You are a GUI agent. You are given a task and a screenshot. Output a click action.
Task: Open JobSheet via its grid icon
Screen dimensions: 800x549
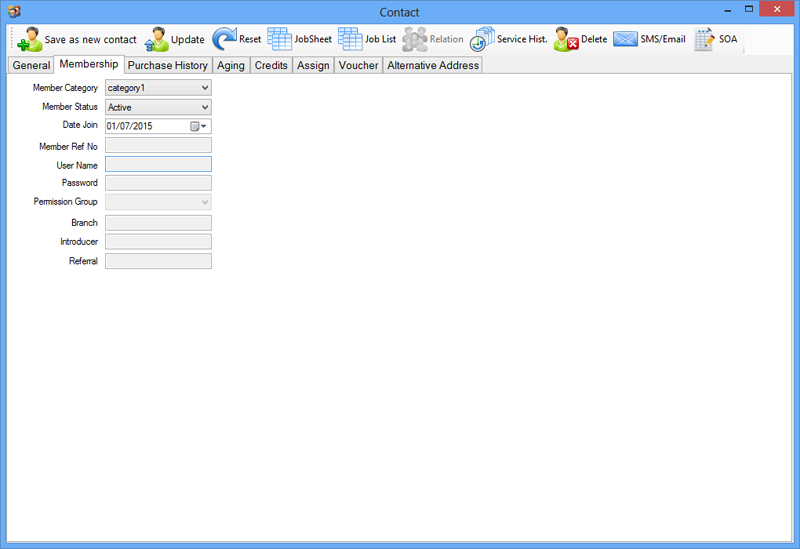tap(280, 39)
